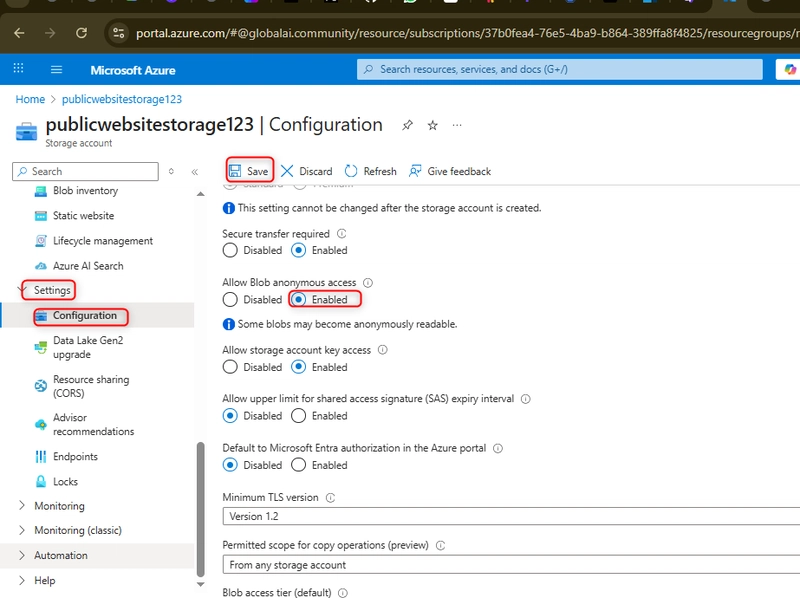800x598 pixels.
Task: Open the Minimum TLS version dropdown
Action: [511, 516]
